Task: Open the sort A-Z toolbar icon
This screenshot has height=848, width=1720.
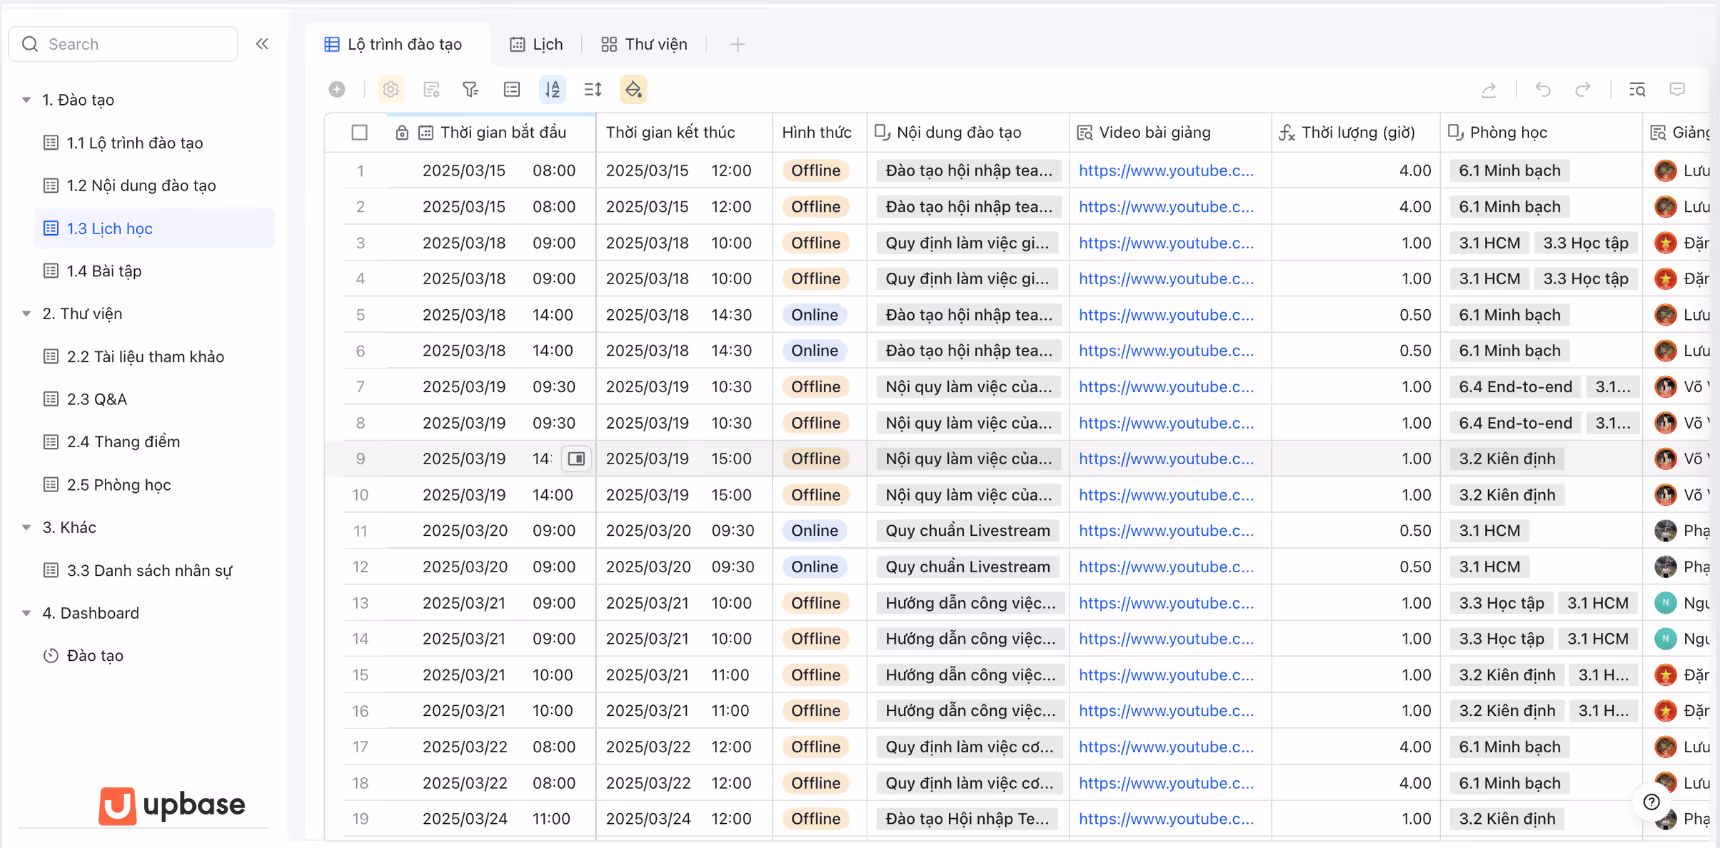Action: point(552,90)
